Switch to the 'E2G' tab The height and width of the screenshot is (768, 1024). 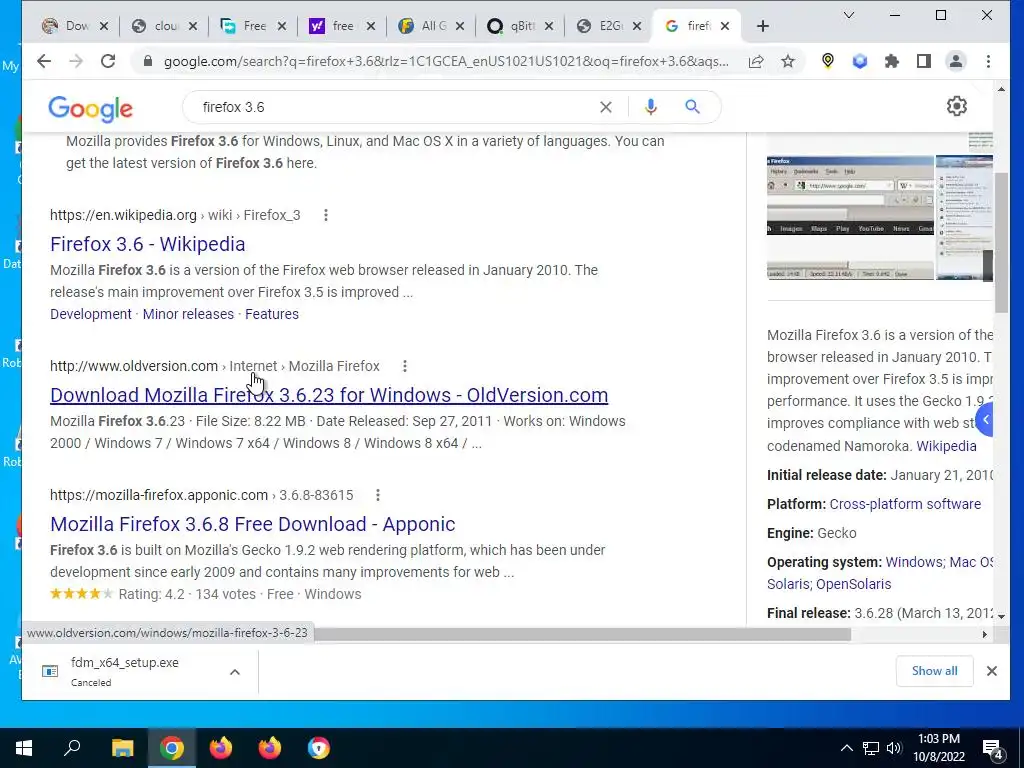coord(608,26)
